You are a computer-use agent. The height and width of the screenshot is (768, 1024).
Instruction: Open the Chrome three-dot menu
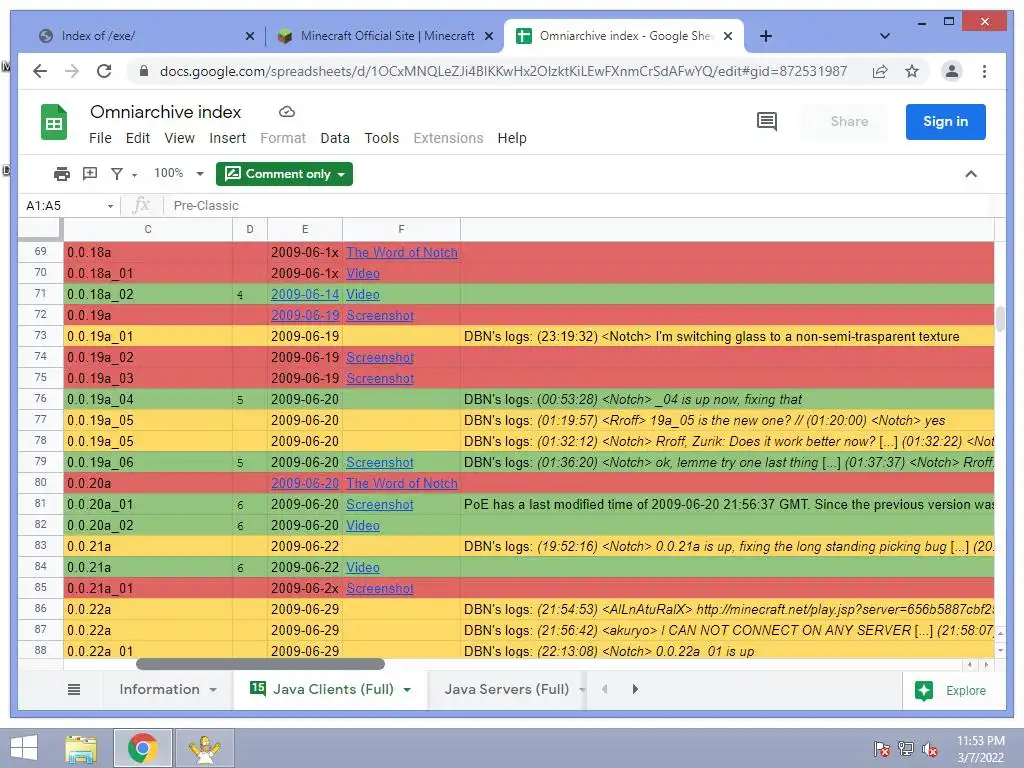pyautogui.click(x=984, y=71)
